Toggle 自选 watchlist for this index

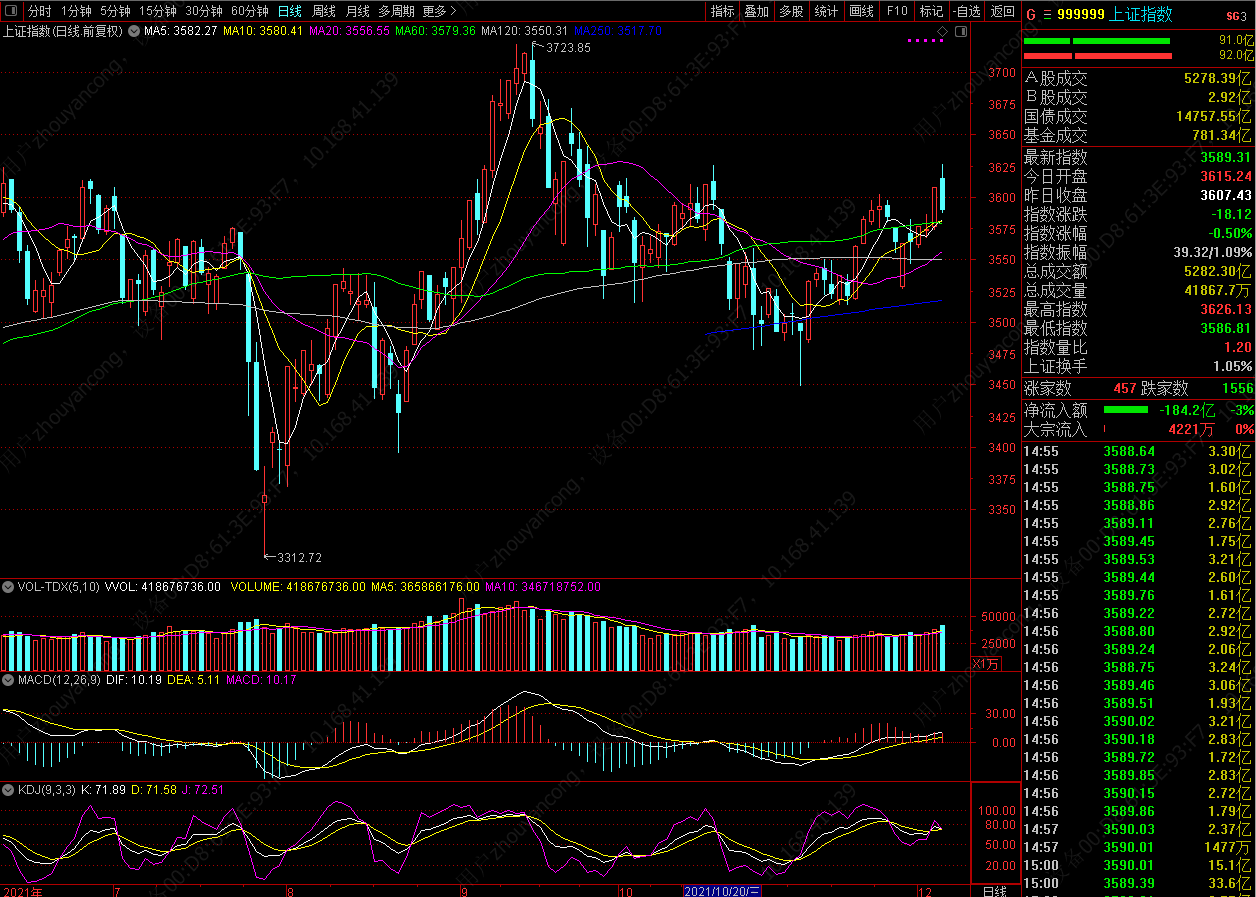[965, 11]
